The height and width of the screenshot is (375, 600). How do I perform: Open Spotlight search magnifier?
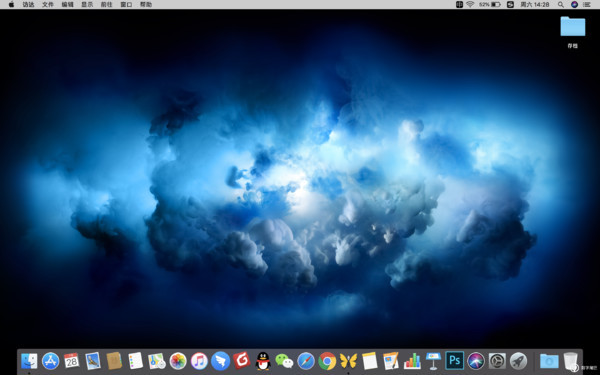(x=561, y=5)
